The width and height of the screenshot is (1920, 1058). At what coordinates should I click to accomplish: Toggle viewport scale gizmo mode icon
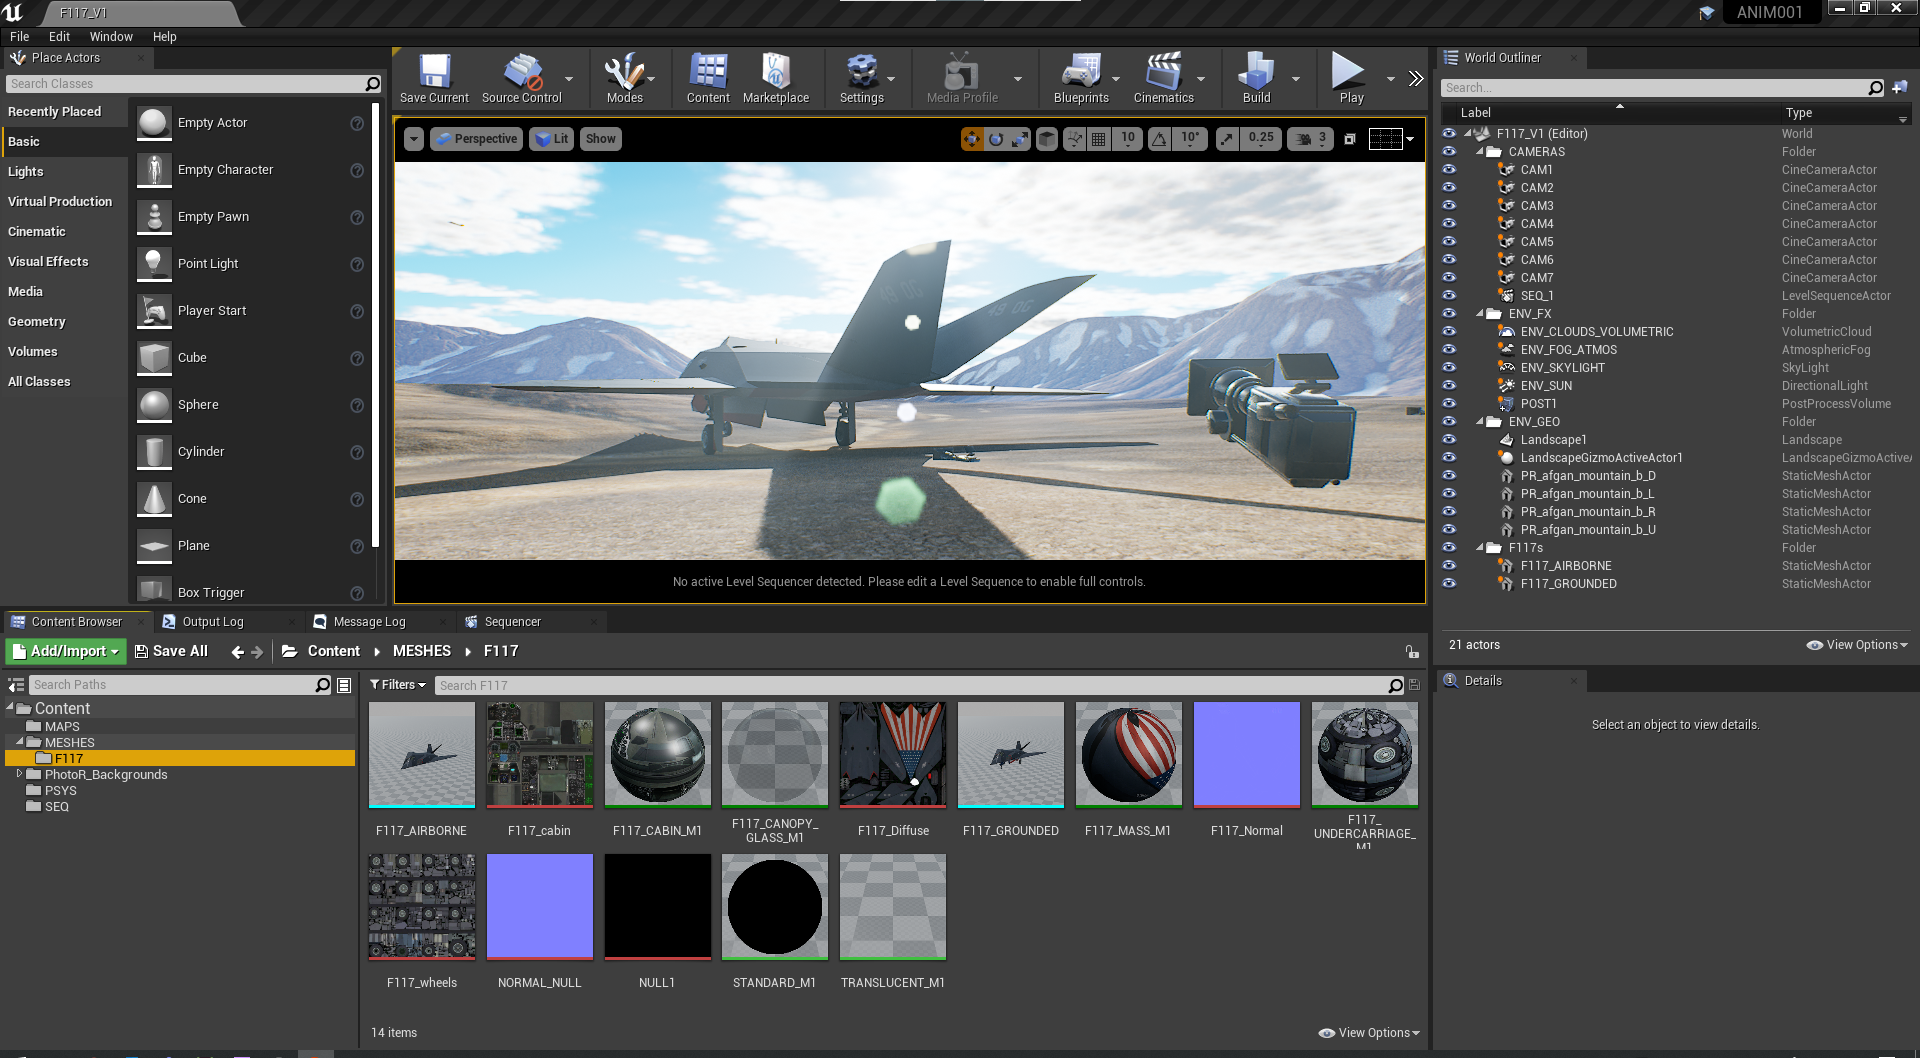point(1020,139)
